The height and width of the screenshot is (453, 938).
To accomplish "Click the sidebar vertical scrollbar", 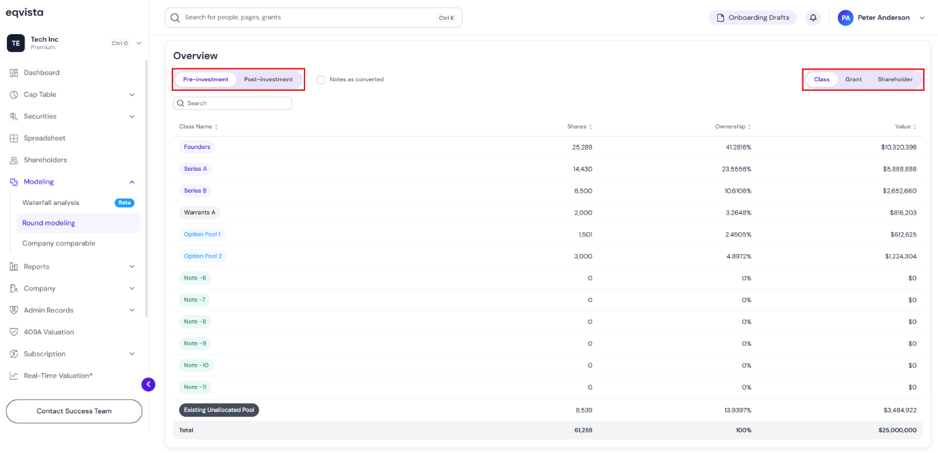I will coord(146,189).
